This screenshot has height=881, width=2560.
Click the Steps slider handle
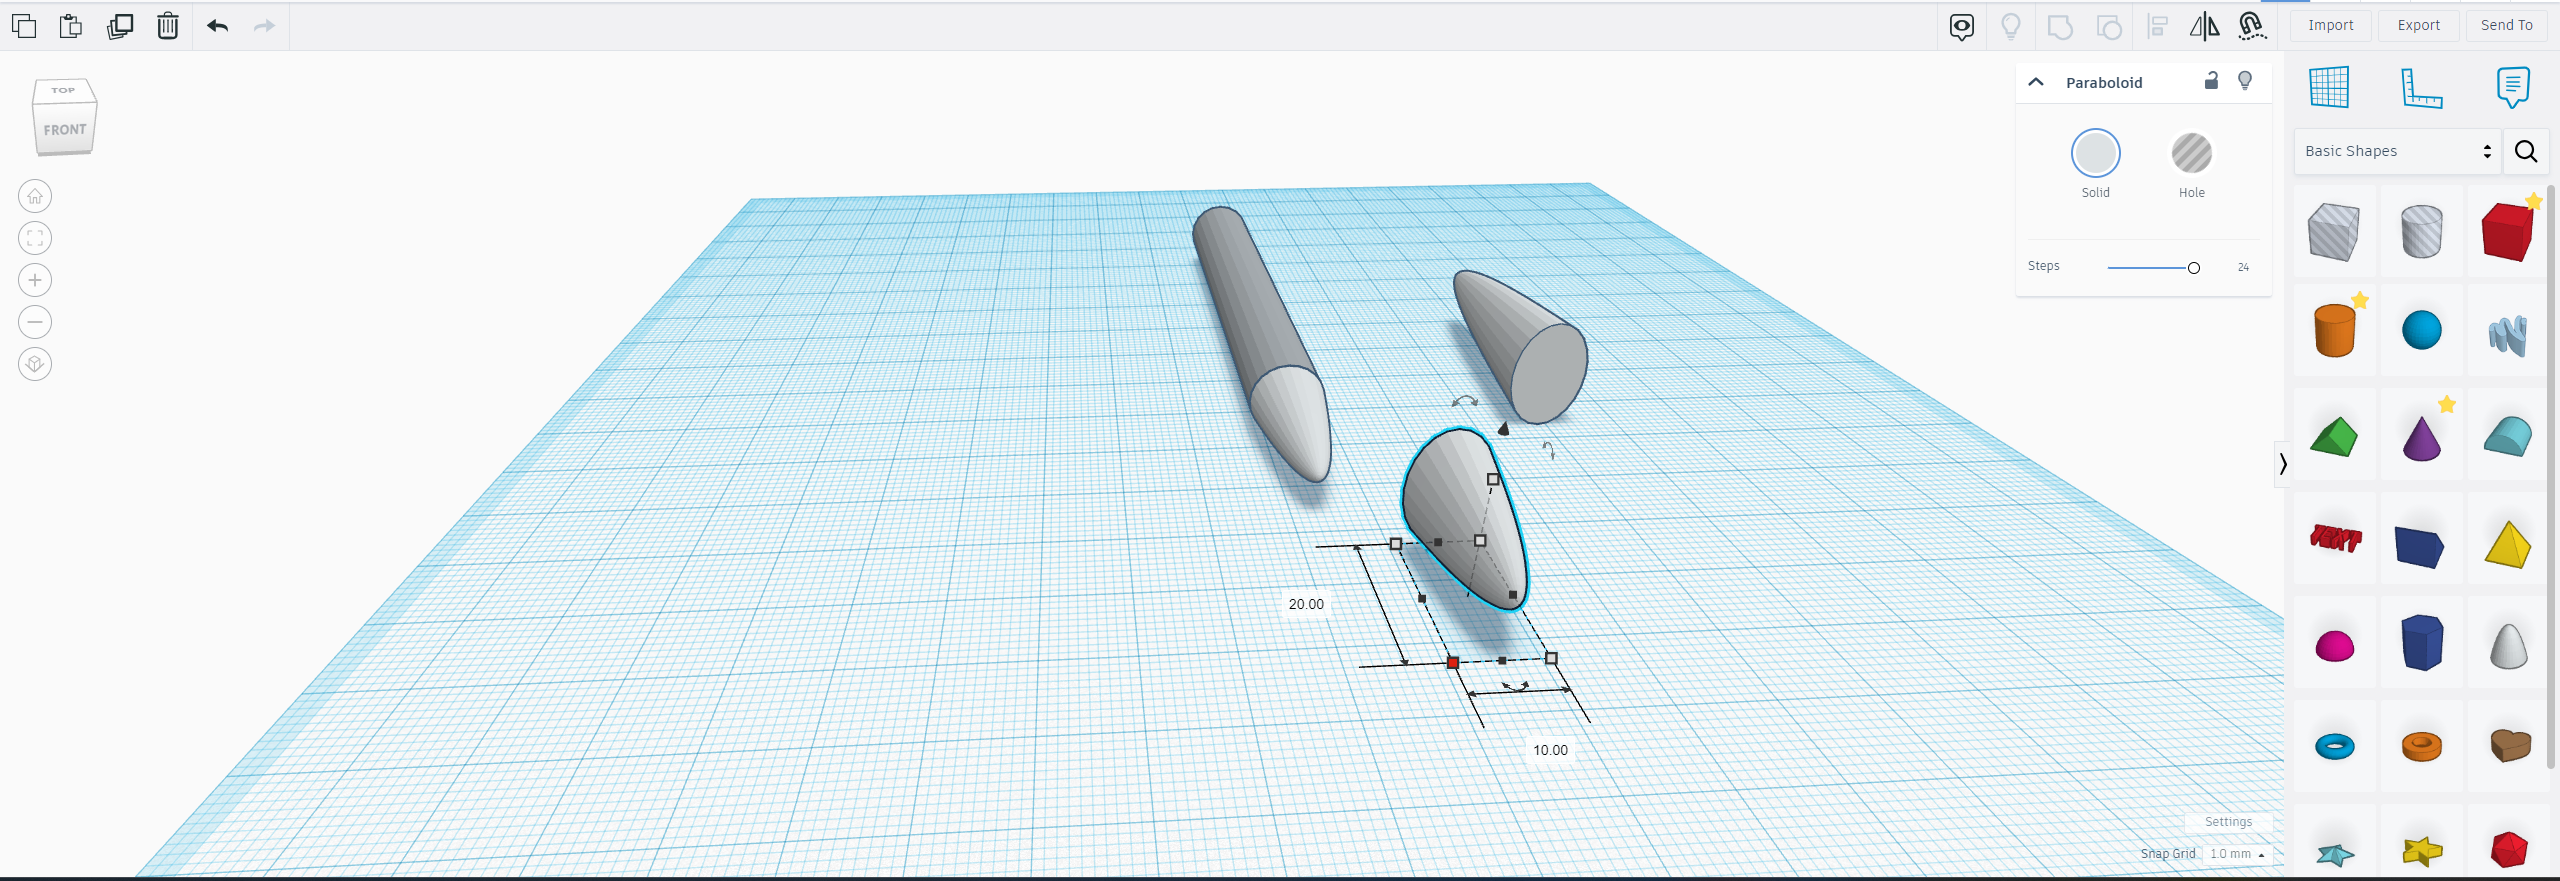click(2194, 268)
